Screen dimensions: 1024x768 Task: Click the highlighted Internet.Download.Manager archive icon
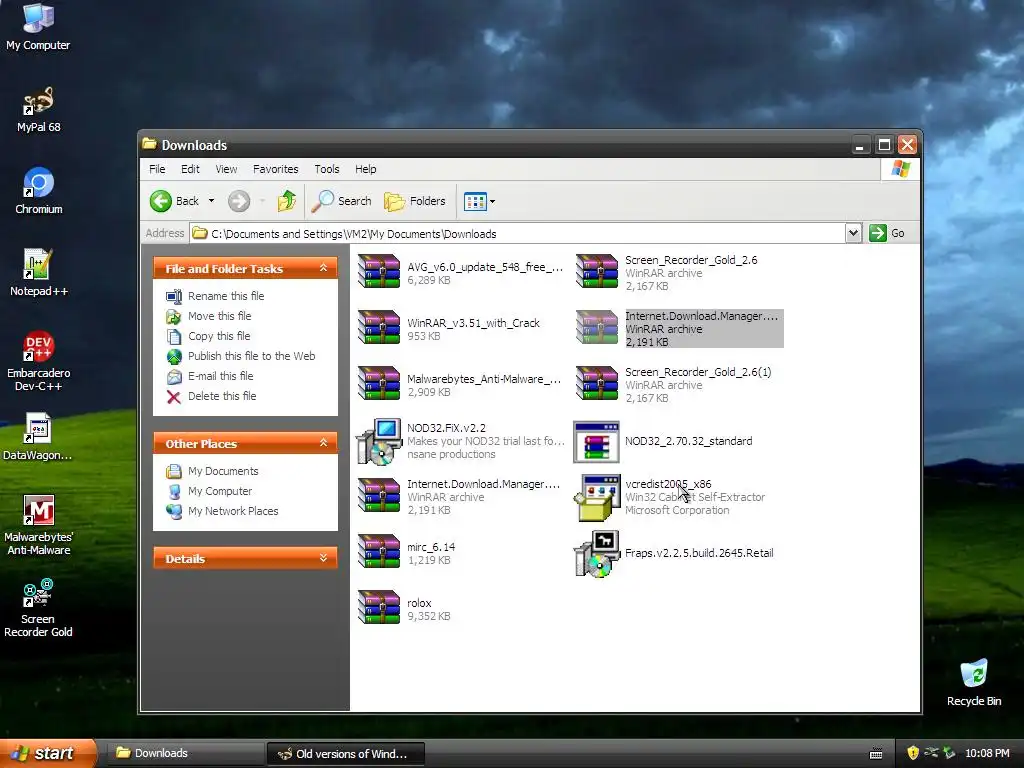point(597,327)
